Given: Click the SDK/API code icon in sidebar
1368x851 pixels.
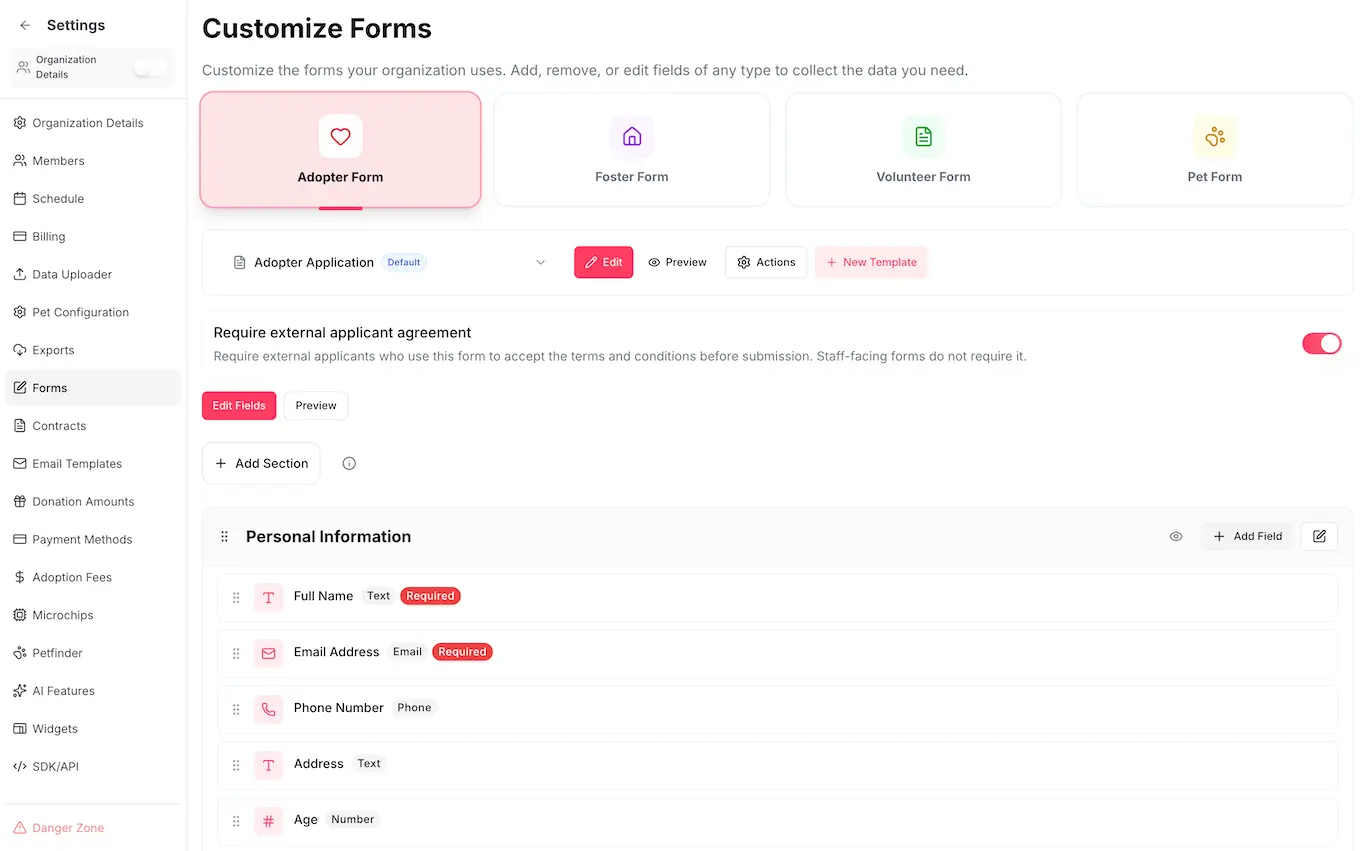Looking at the screenshot, I should point(19,766).
